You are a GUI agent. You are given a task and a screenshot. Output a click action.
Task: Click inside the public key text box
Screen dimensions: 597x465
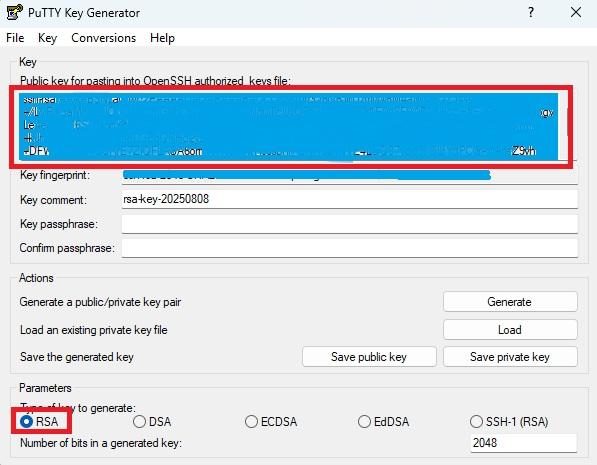pyautogui.click(x=289, y=126)
